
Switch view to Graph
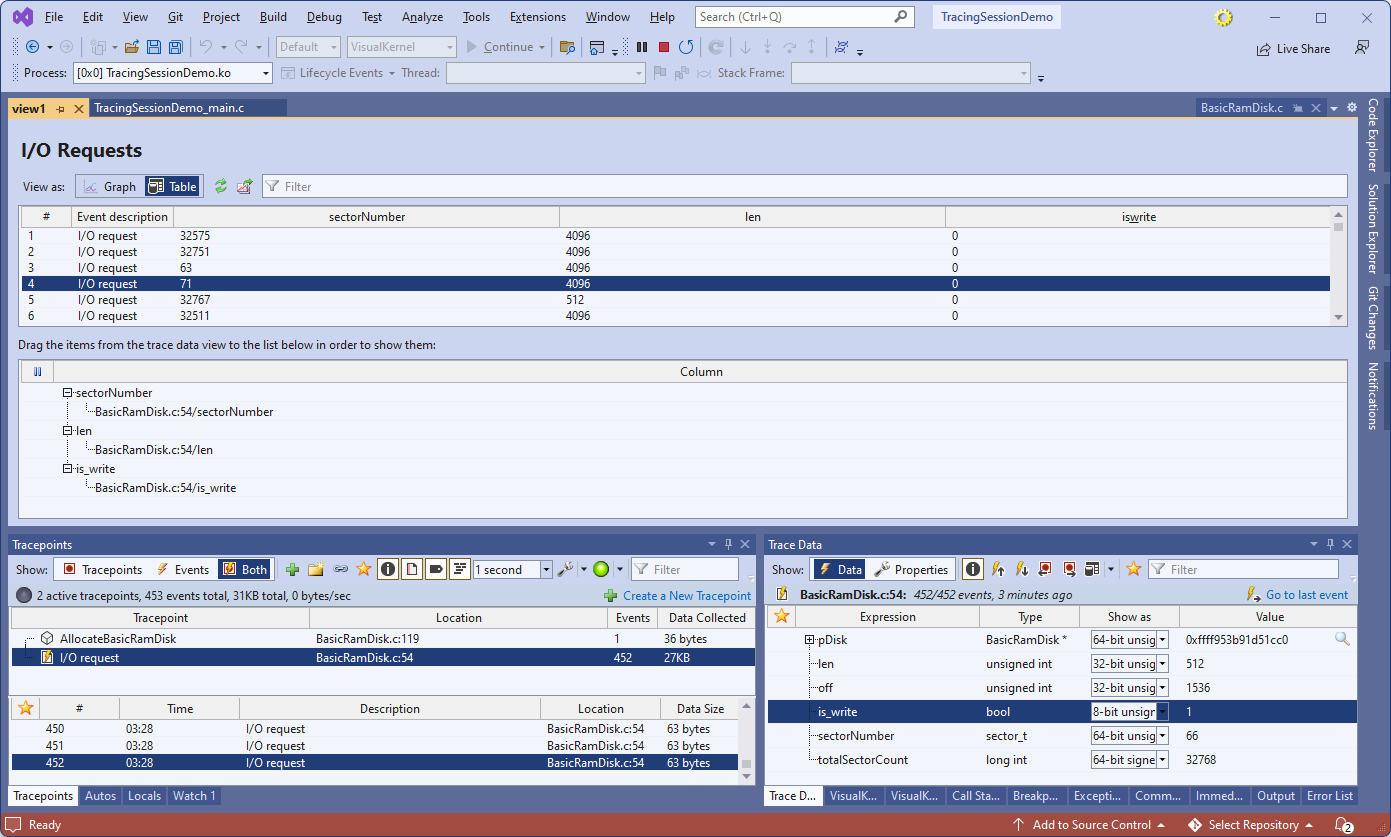(109, 186)
